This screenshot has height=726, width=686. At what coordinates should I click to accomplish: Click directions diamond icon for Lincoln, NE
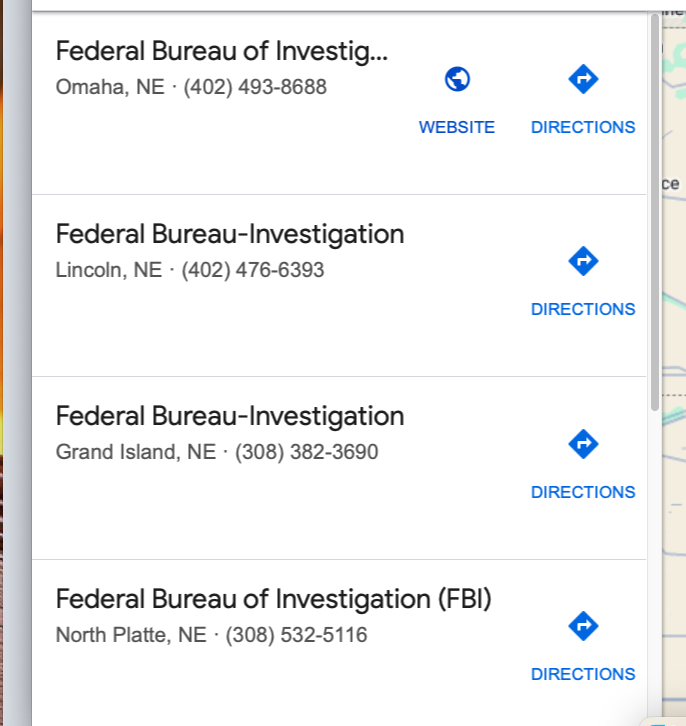click(583, 261)
